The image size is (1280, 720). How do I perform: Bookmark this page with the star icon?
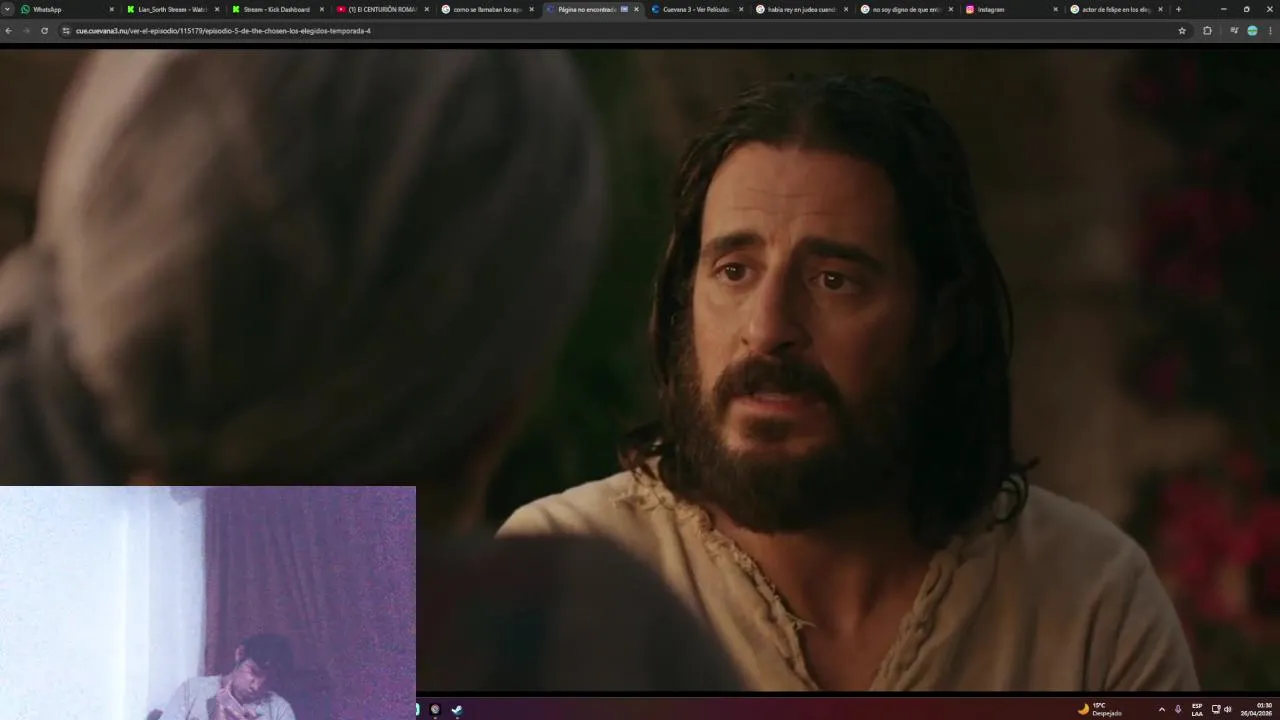tap(1182, 31)
